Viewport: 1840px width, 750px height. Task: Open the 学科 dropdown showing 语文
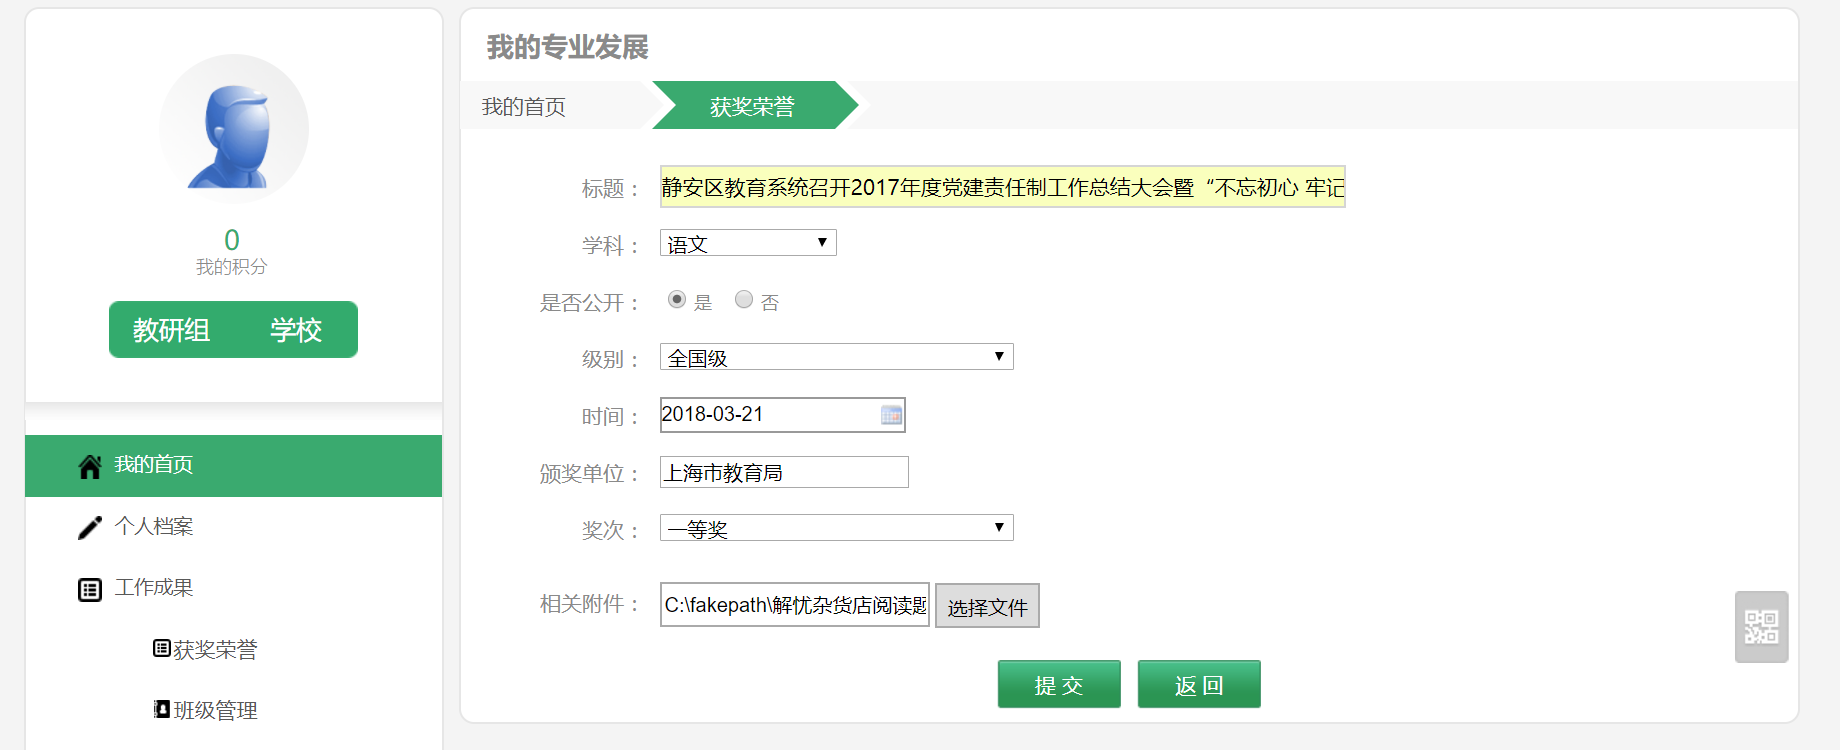click(x=747, y=243)
